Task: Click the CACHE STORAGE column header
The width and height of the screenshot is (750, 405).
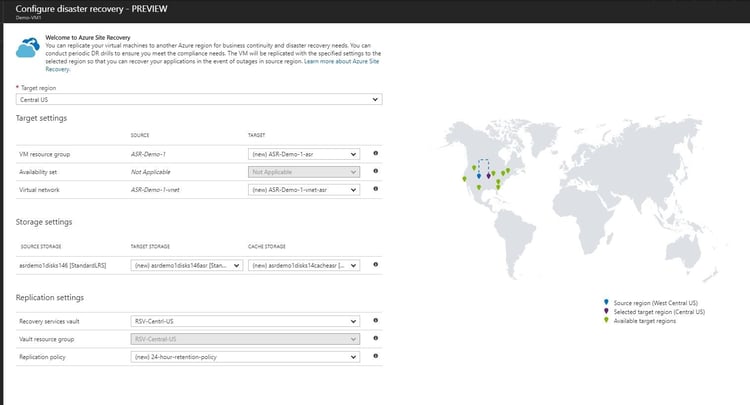Action: pos(266,247)
